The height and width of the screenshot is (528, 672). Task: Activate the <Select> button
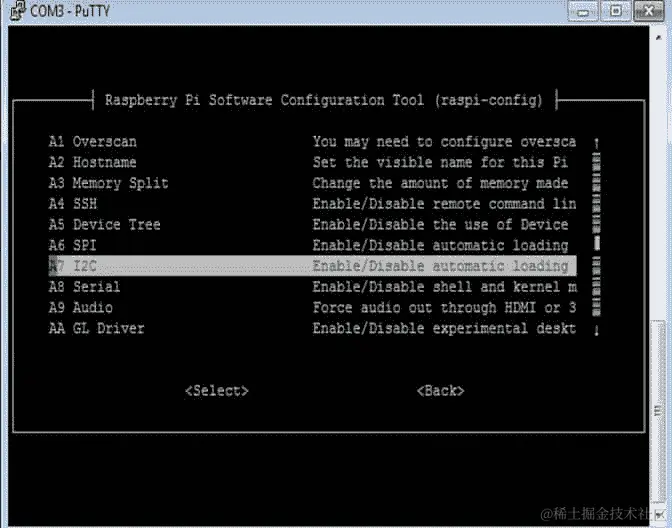coord(217,391)
